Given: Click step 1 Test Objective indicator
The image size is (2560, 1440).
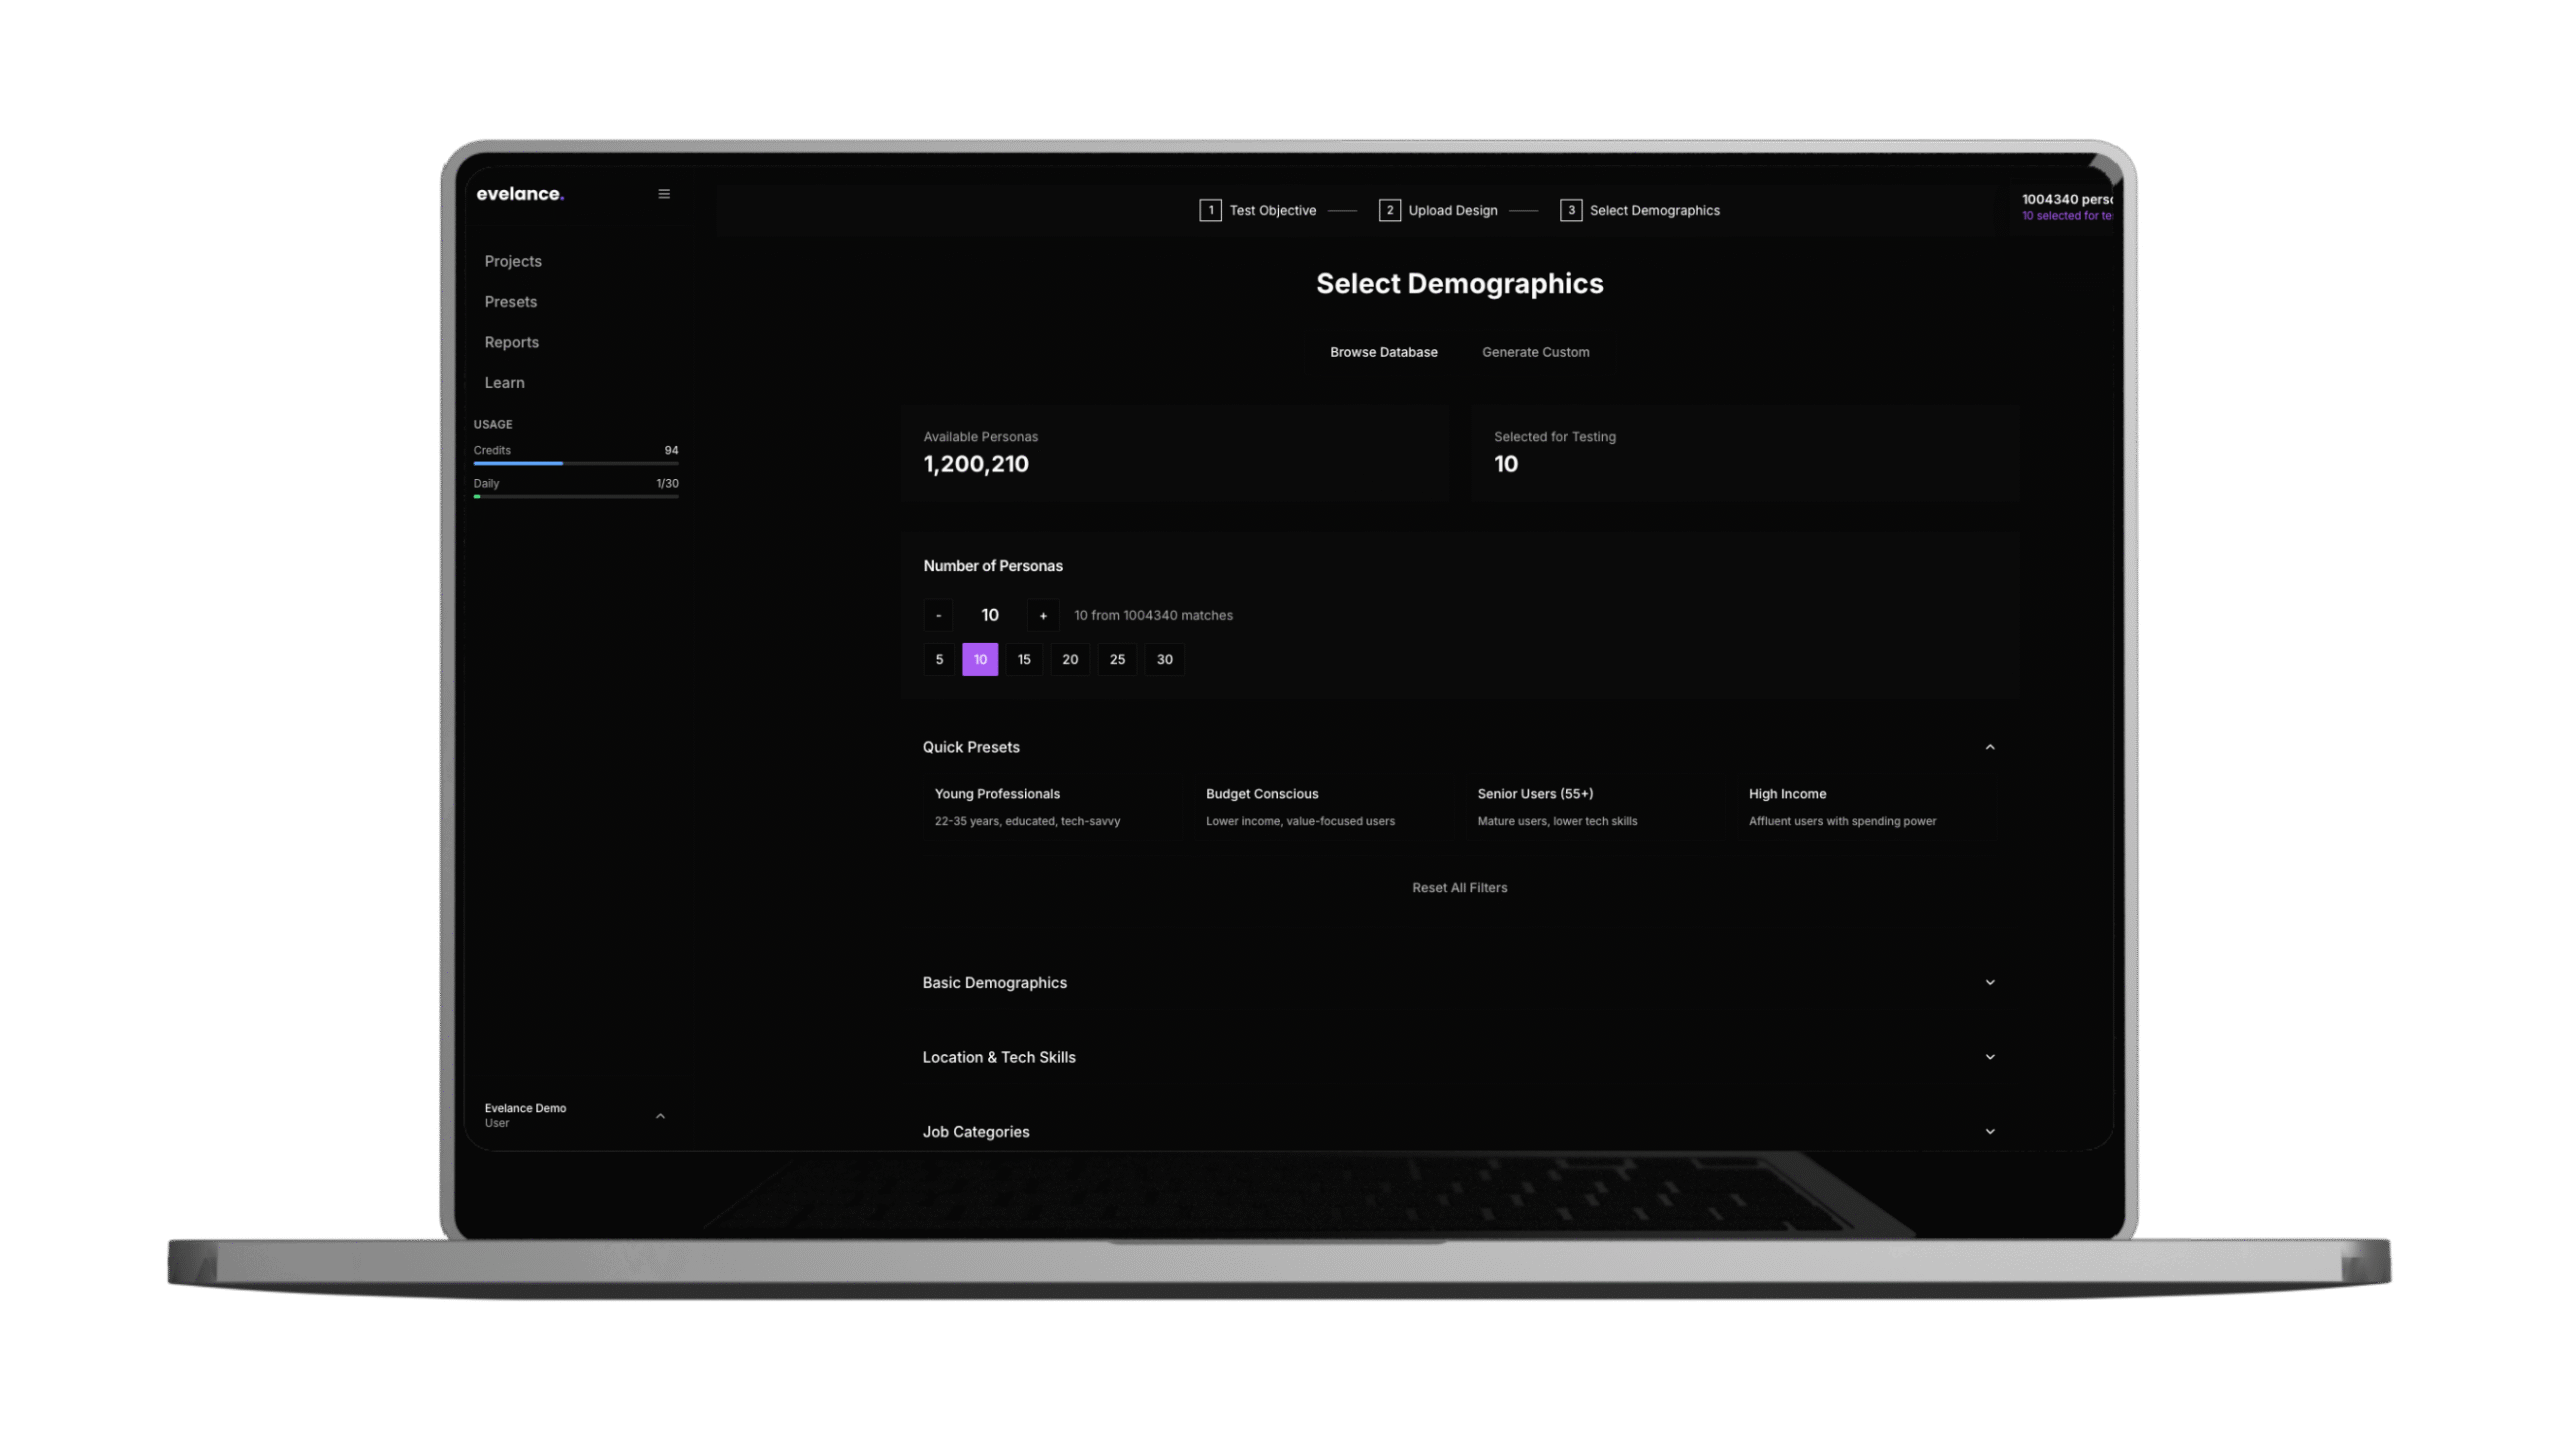Looking at the screenshot, I should (1258, 210).
